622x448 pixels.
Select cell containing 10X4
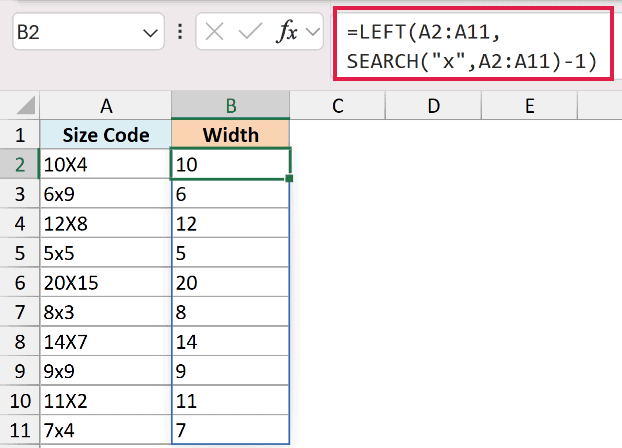click(106, 164)
